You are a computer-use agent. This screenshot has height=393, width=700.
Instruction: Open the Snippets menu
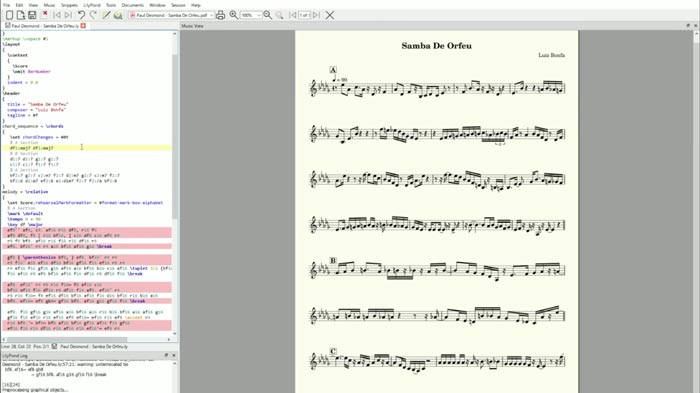(69, 5)
